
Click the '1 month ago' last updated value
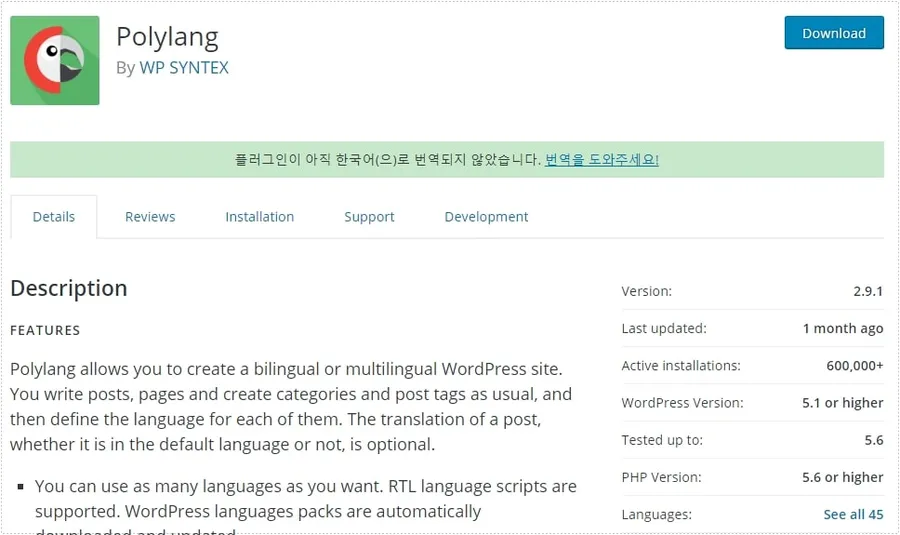pyautogui.click(x=843, y=328)
